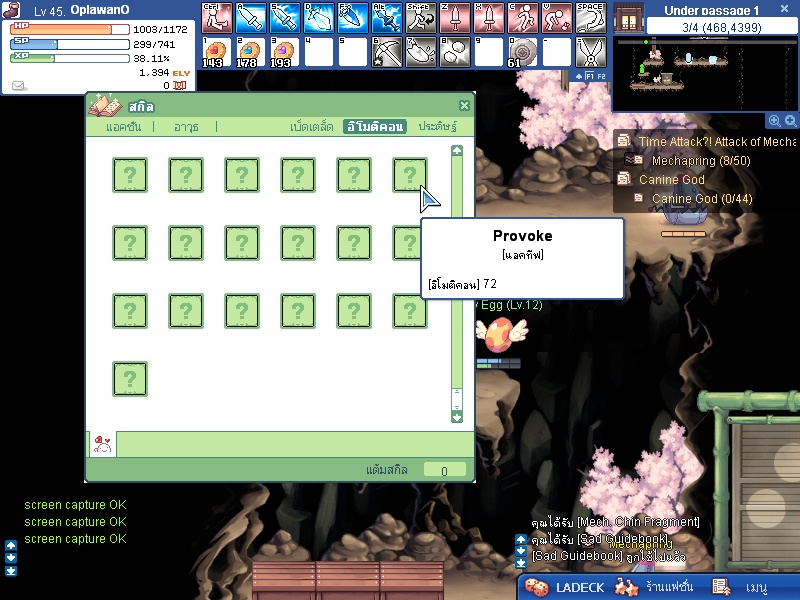The image size is (800, 600).
Task: Use the dagger skill on key A
Action: pos(251,18)
